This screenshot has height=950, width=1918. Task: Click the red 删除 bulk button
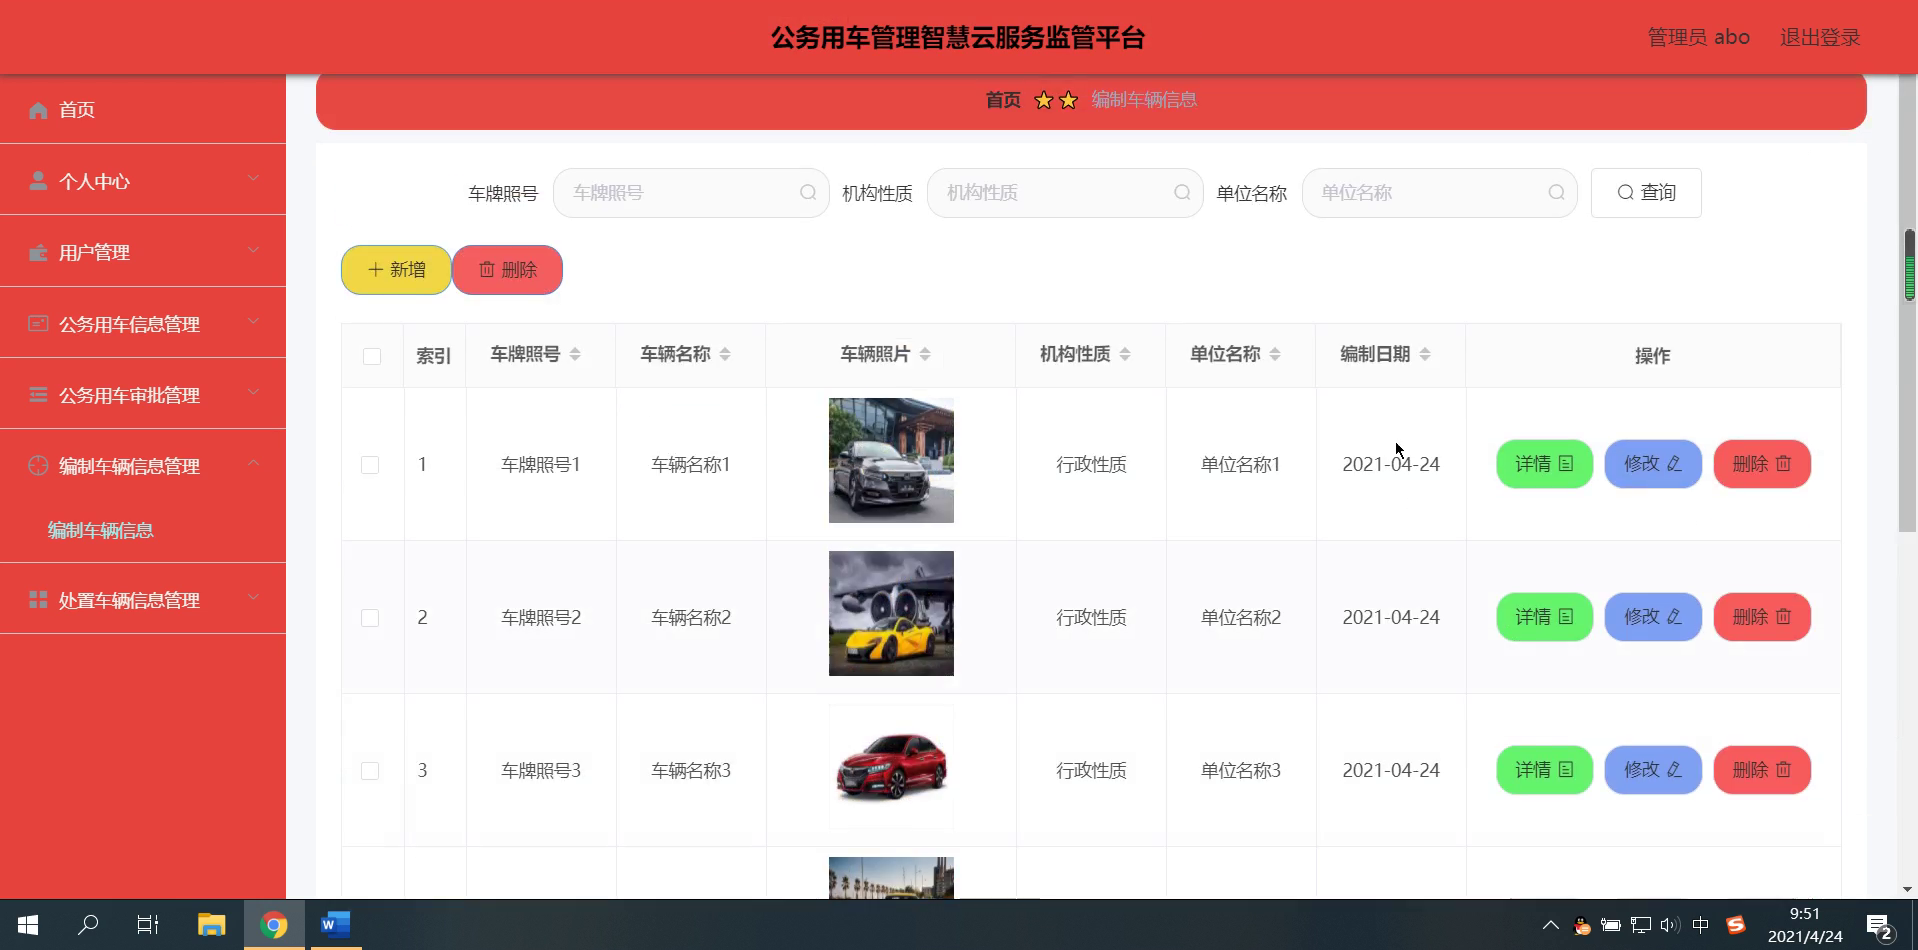point(507,270)
